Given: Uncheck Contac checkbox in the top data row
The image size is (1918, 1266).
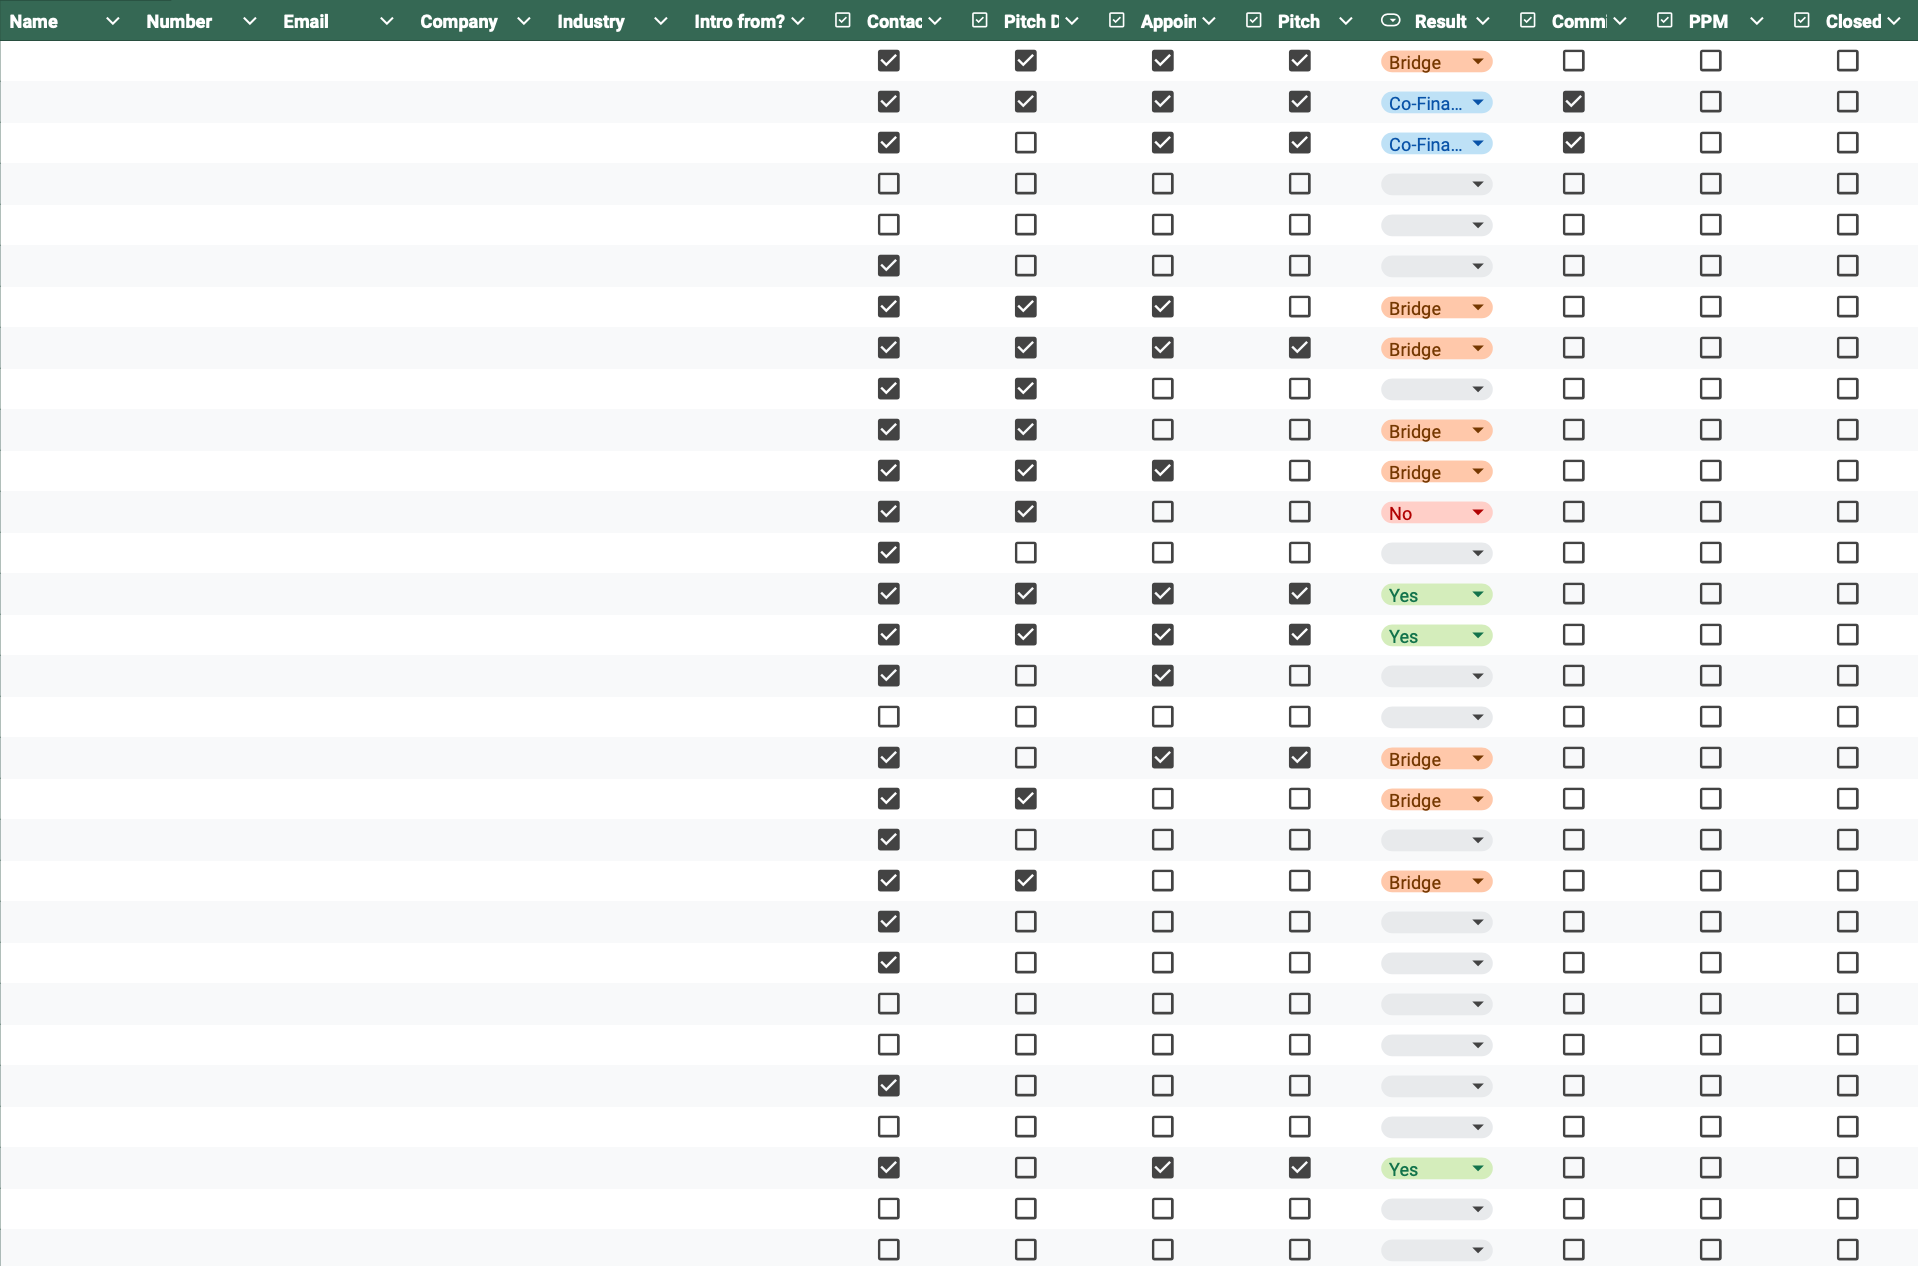Looking at the screenshot, I should coord(889,61).
